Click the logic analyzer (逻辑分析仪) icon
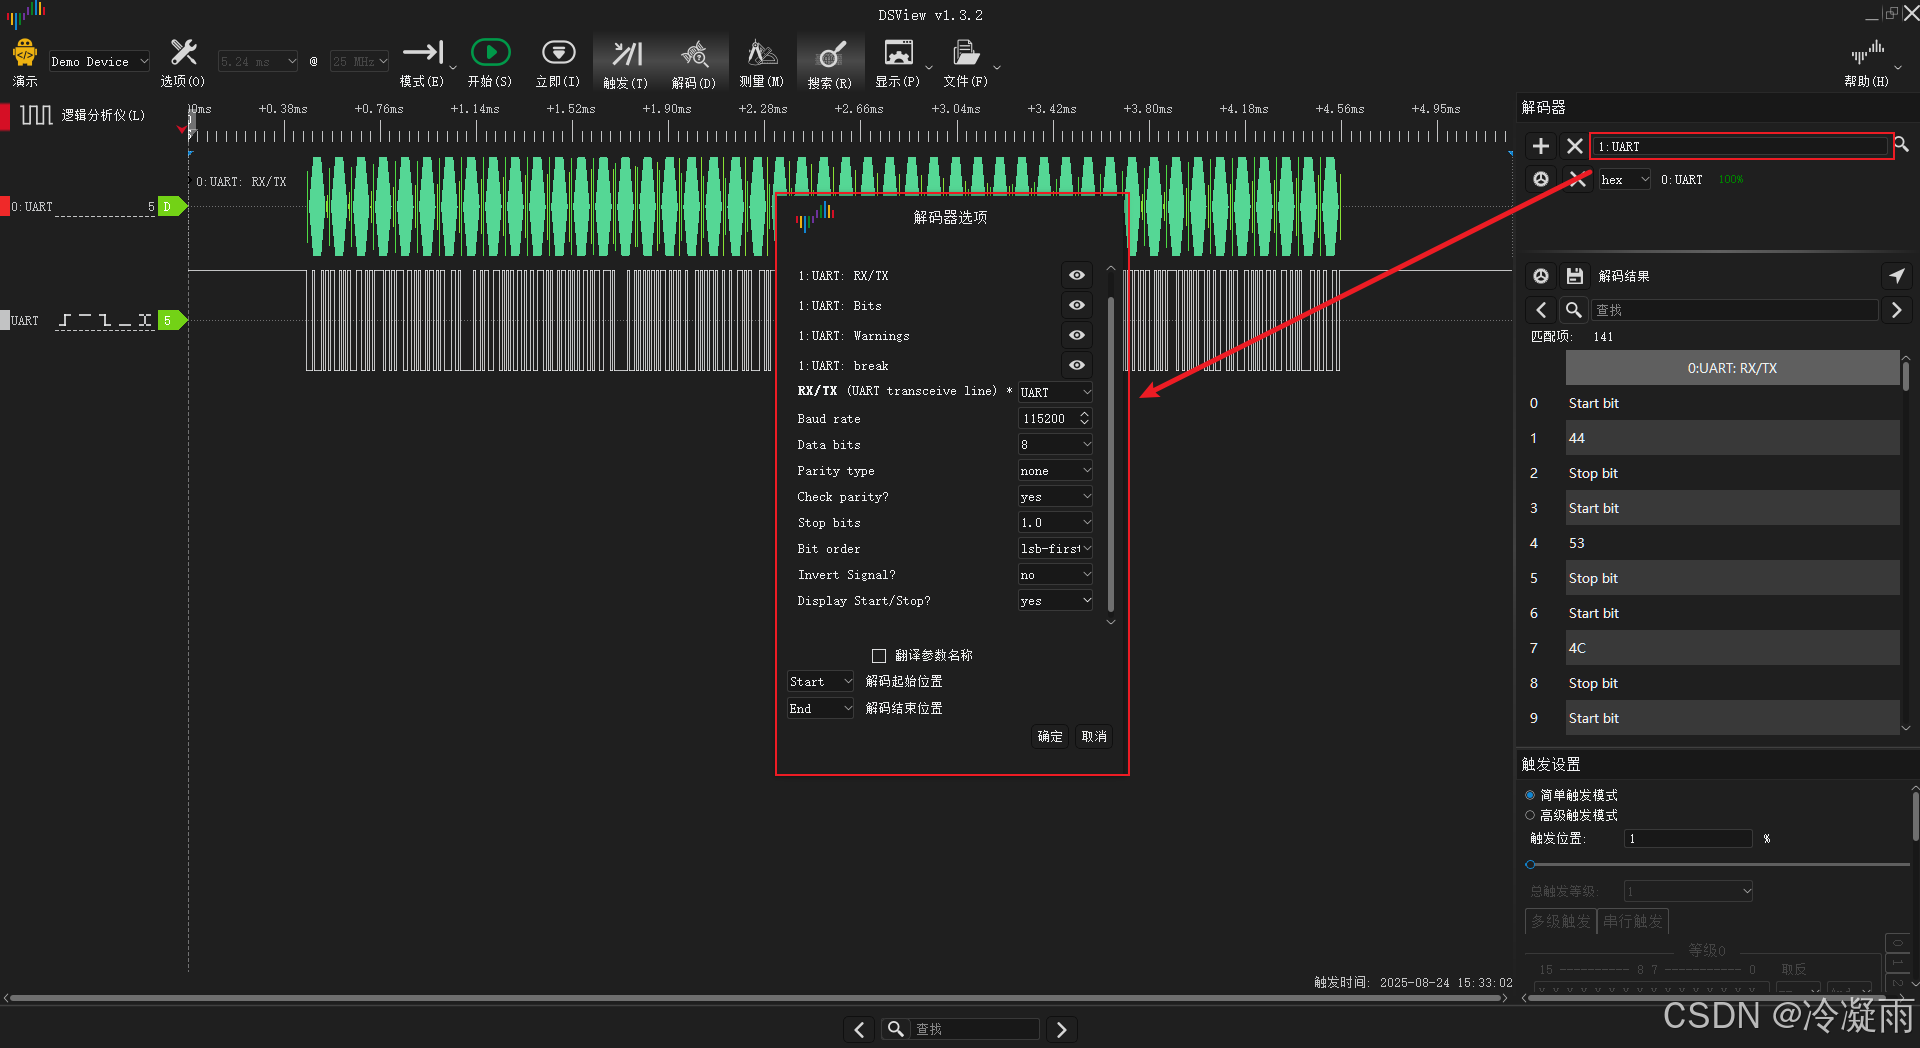 point(36,115)
